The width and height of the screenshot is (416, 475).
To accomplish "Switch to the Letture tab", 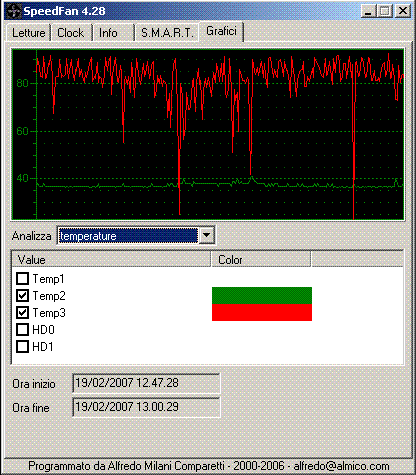I will click(x=28, y=33).
